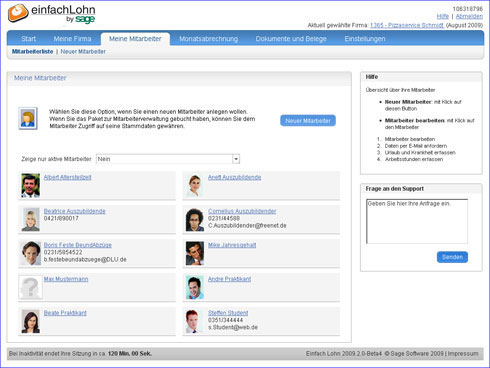Open Albert Altersteilzeit's profile link
Image resolution: width=490 pixels, height=368 pixels.
coord(68,177)
